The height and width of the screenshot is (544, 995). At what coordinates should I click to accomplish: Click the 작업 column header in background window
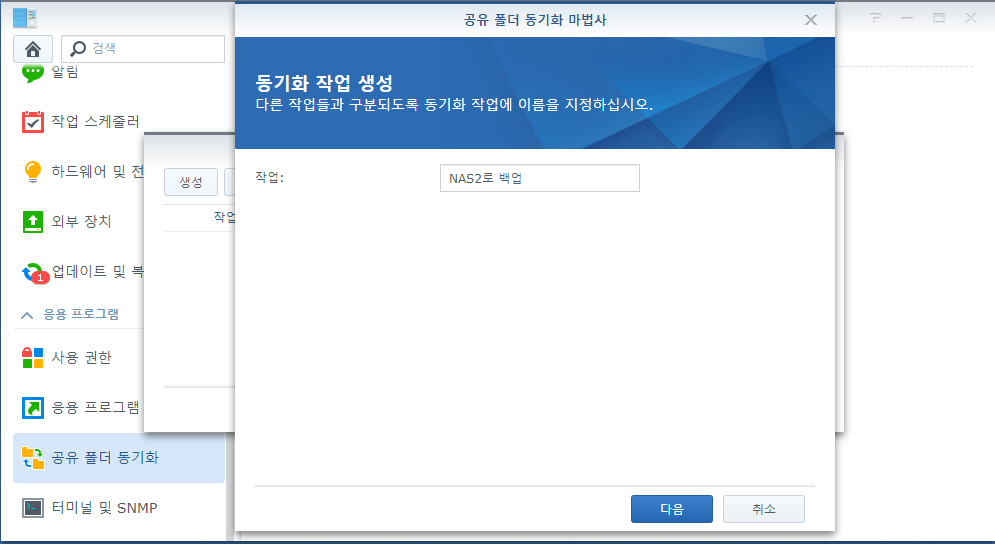(x=224, y=217)
